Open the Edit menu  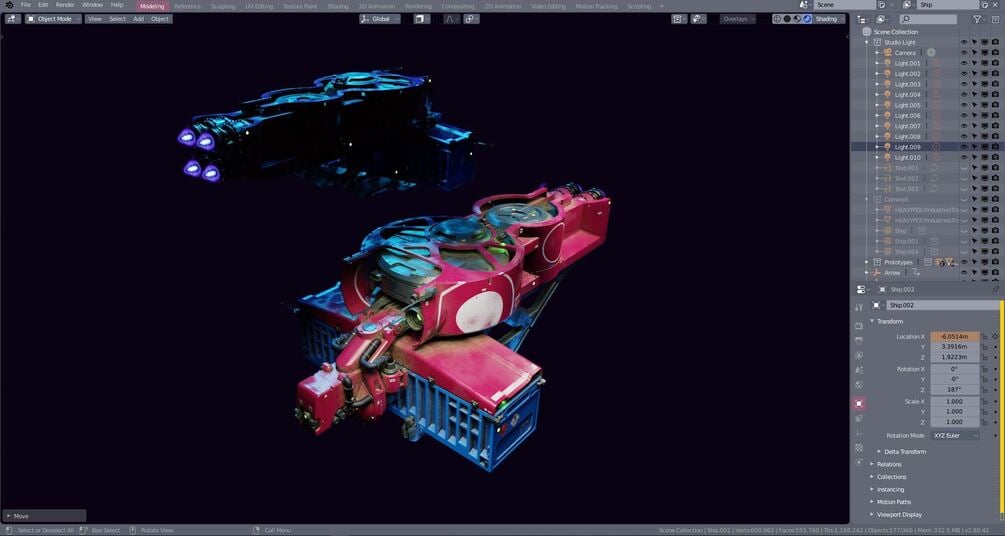tap(43, 5)
